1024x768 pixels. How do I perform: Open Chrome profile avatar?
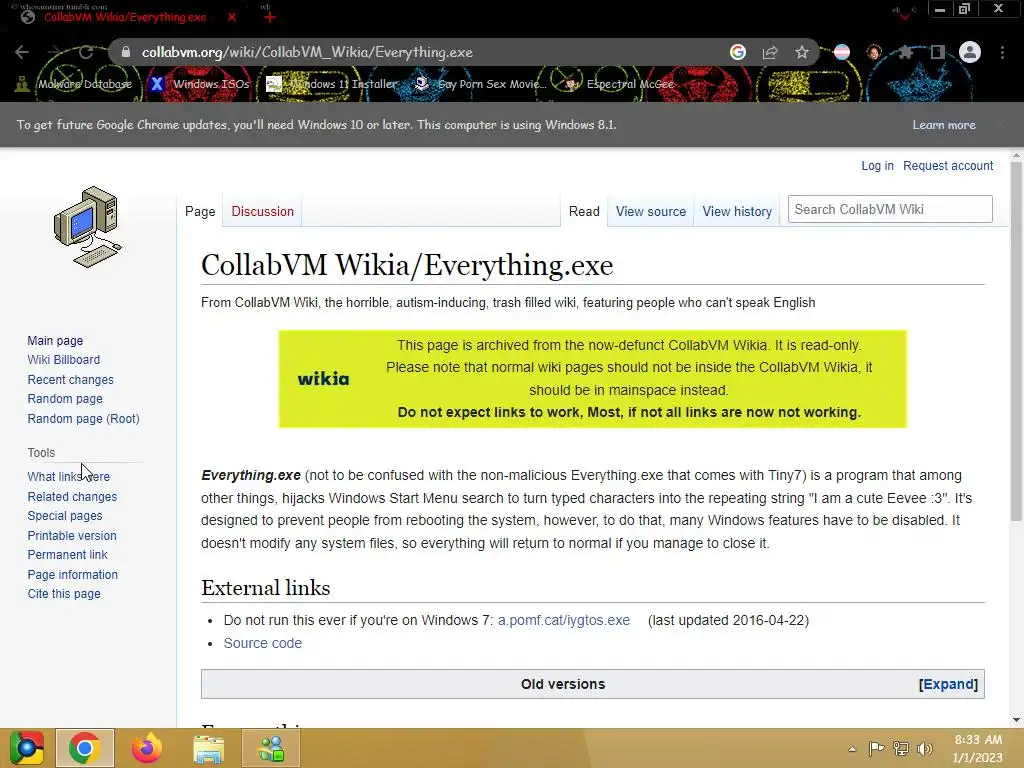[970, 52]
